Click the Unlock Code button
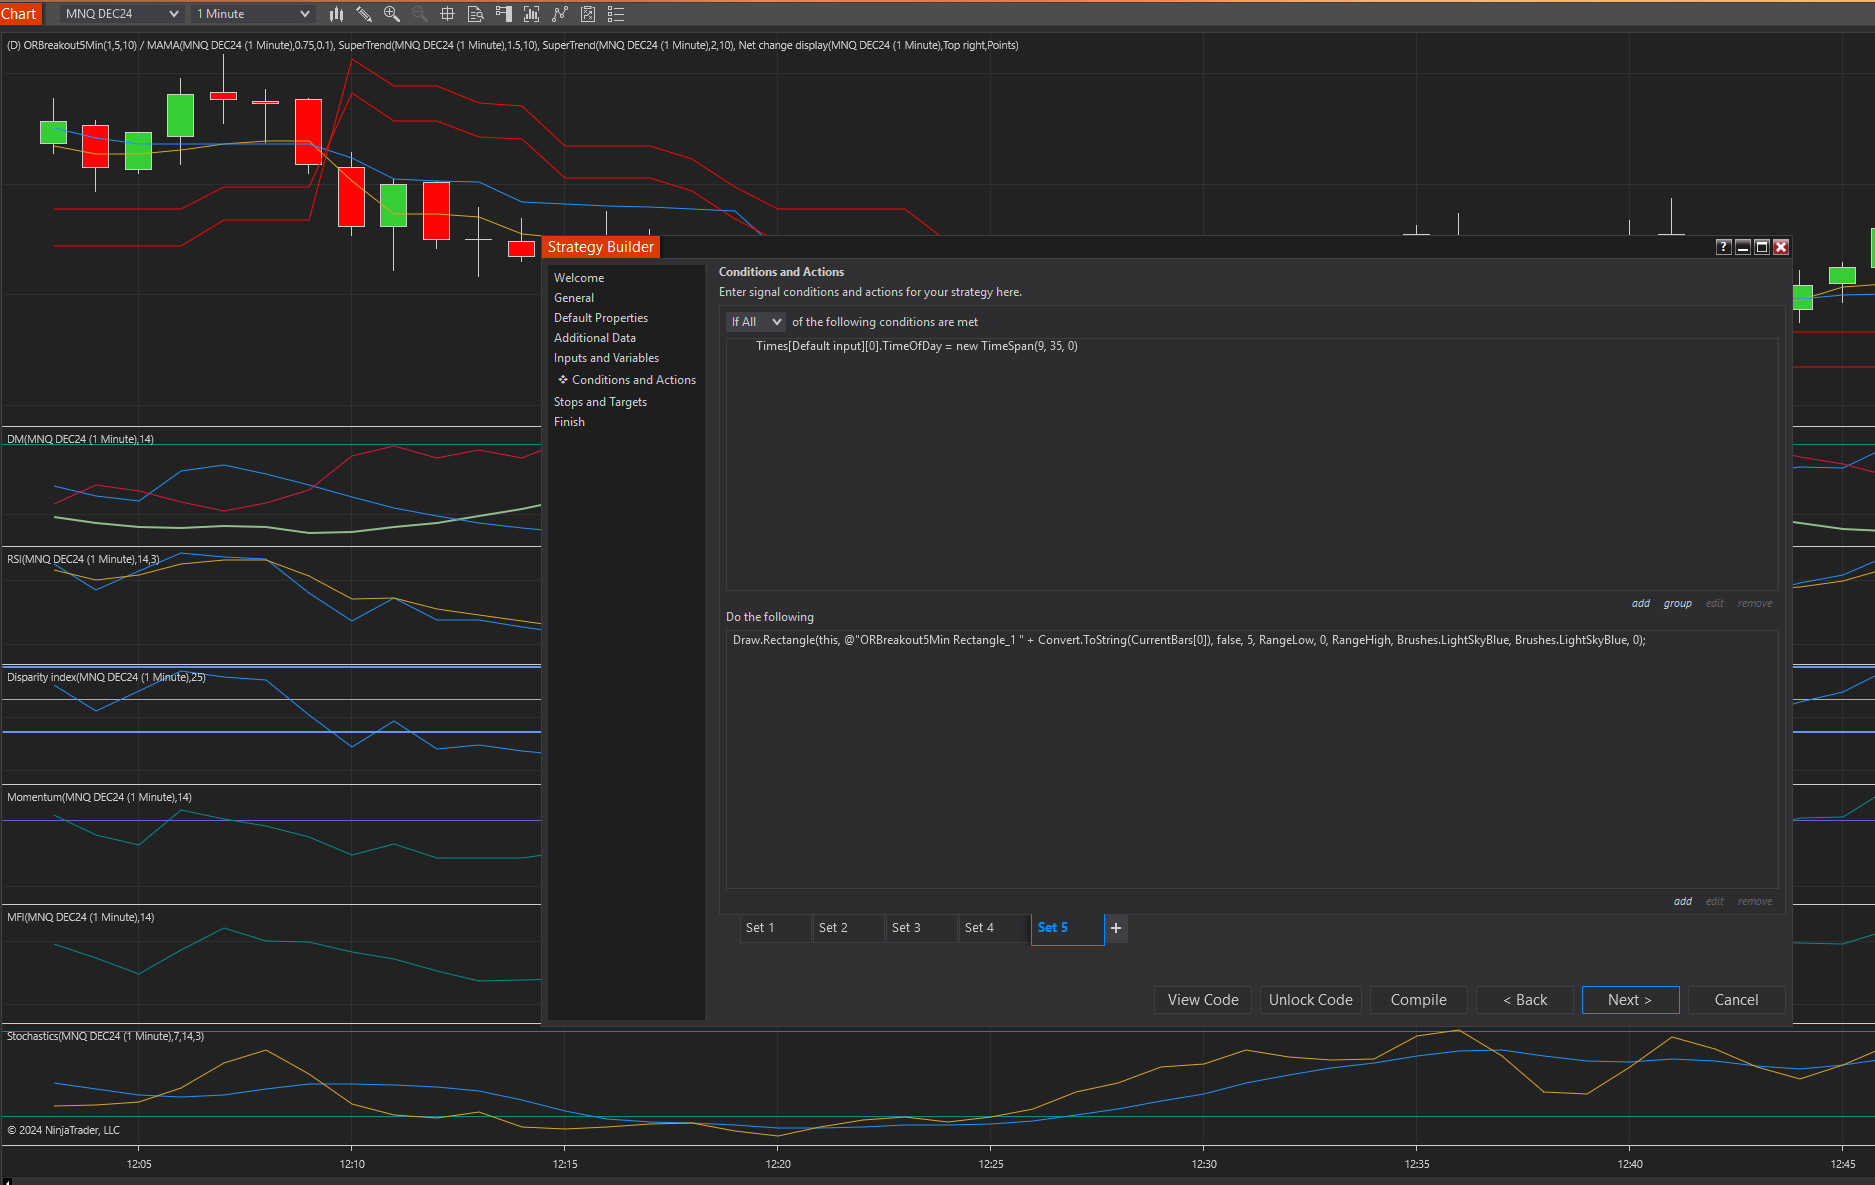 1311,1000
